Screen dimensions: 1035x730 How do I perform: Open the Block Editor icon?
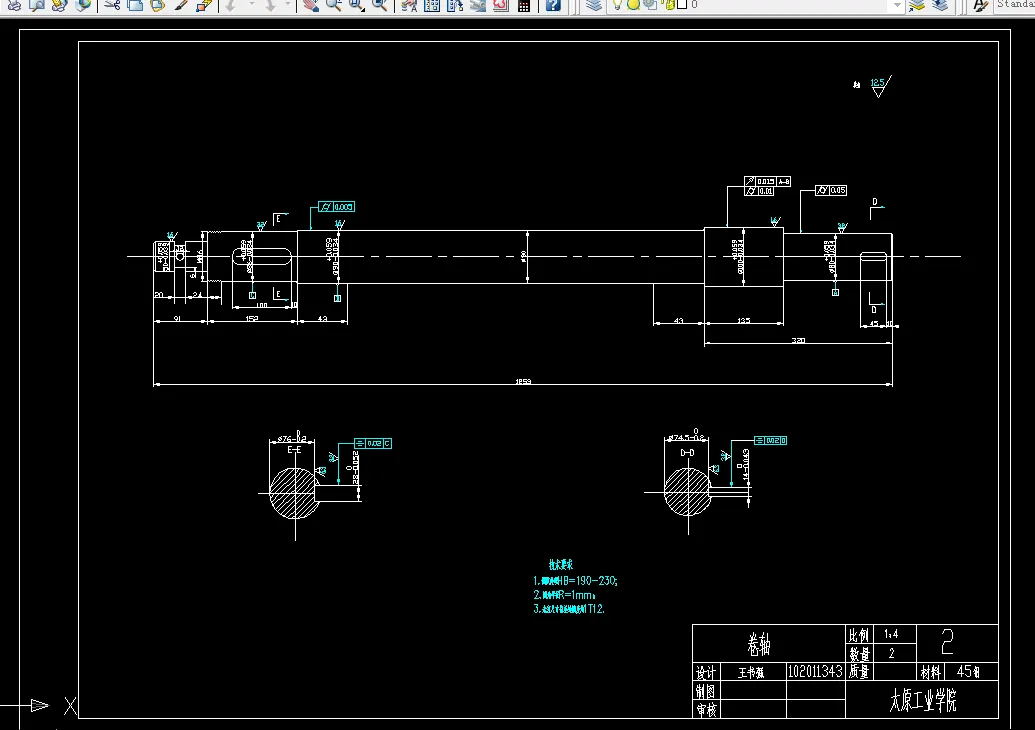click(x=203, y=5)
